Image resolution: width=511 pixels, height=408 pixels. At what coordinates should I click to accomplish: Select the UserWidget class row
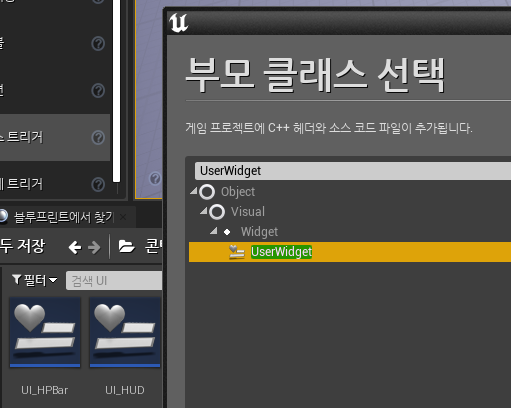coord(350,252)
